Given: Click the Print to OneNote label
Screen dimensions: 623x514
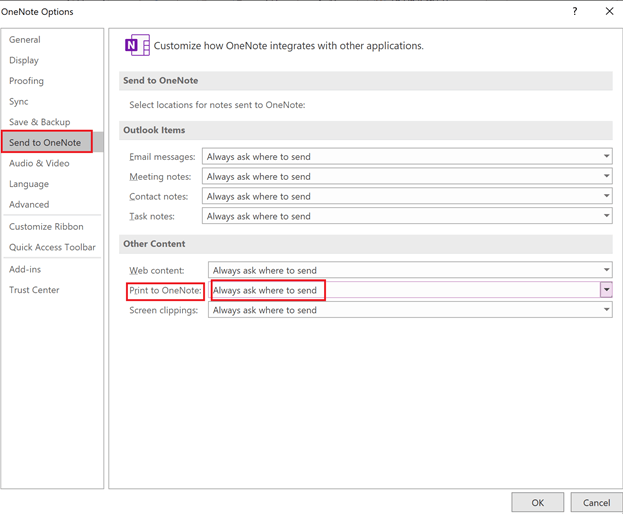Looking at the screenshot, I should point(165,290).
